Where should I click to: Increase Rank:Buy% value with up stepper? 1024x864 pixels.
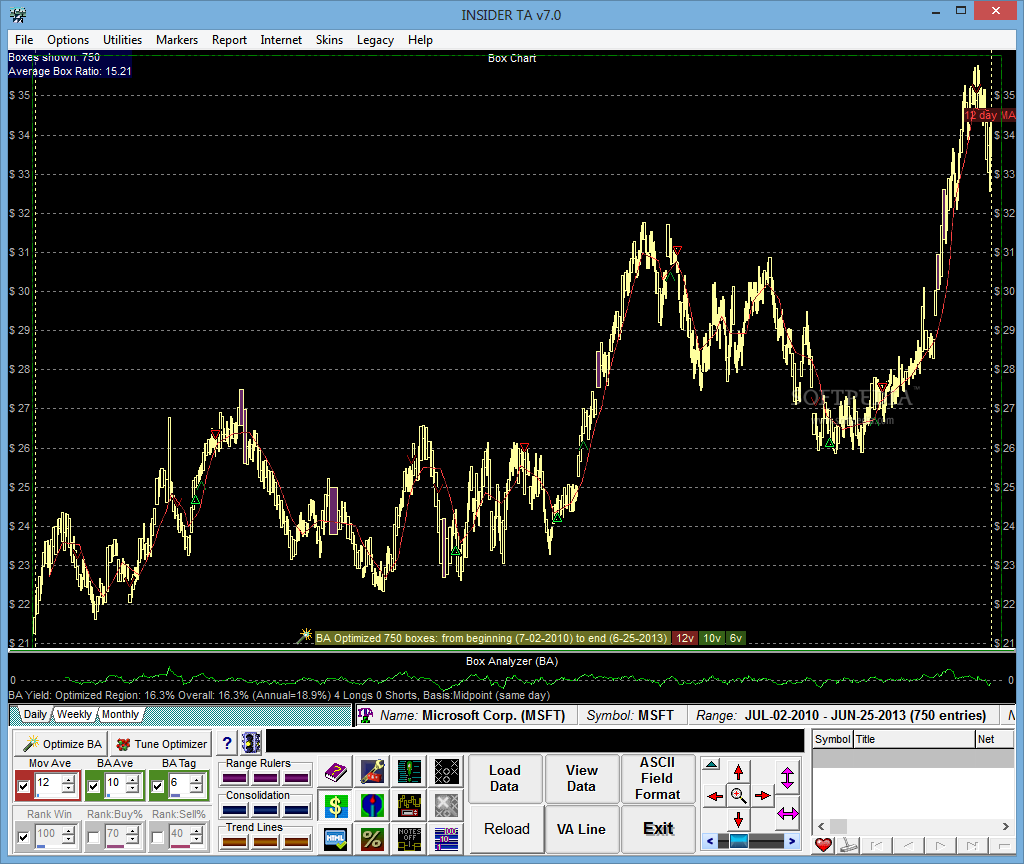(x=133, y=831)
